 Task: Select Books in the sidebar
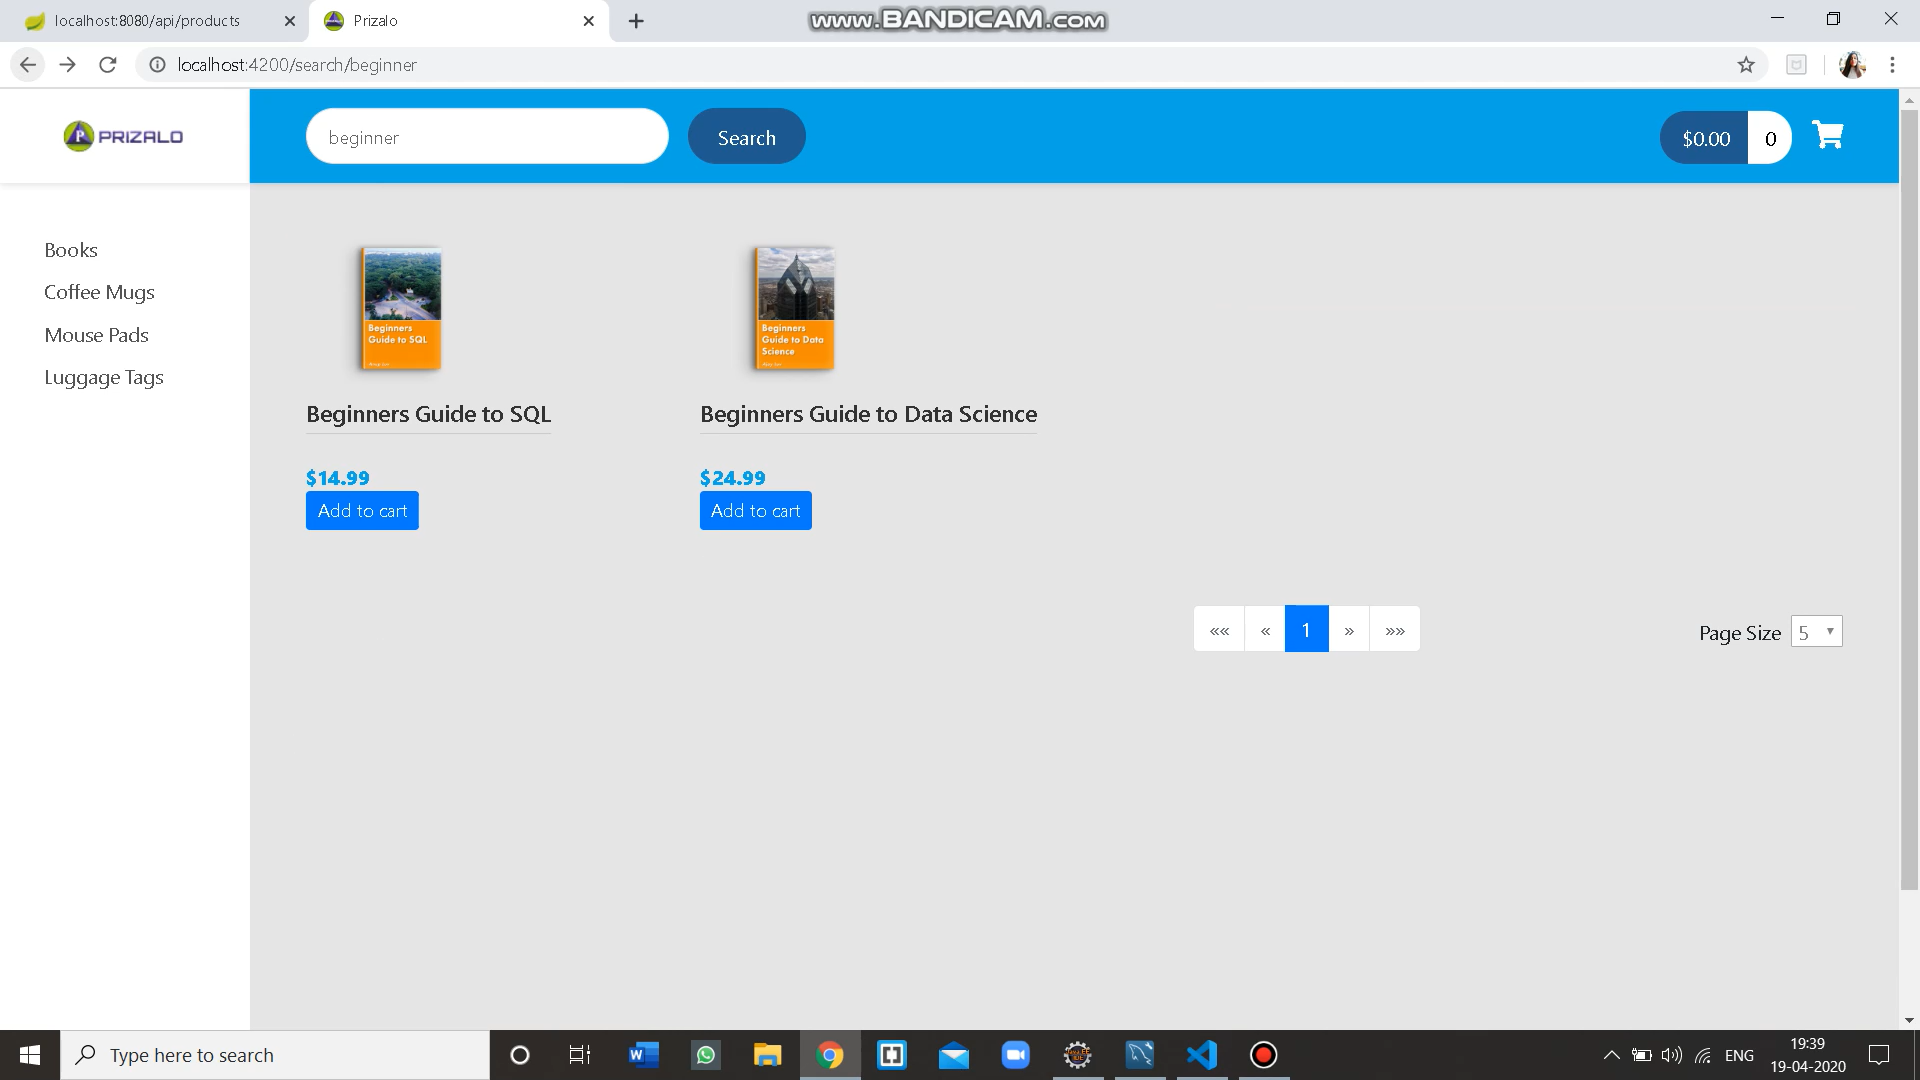click(x=70, y=249)
